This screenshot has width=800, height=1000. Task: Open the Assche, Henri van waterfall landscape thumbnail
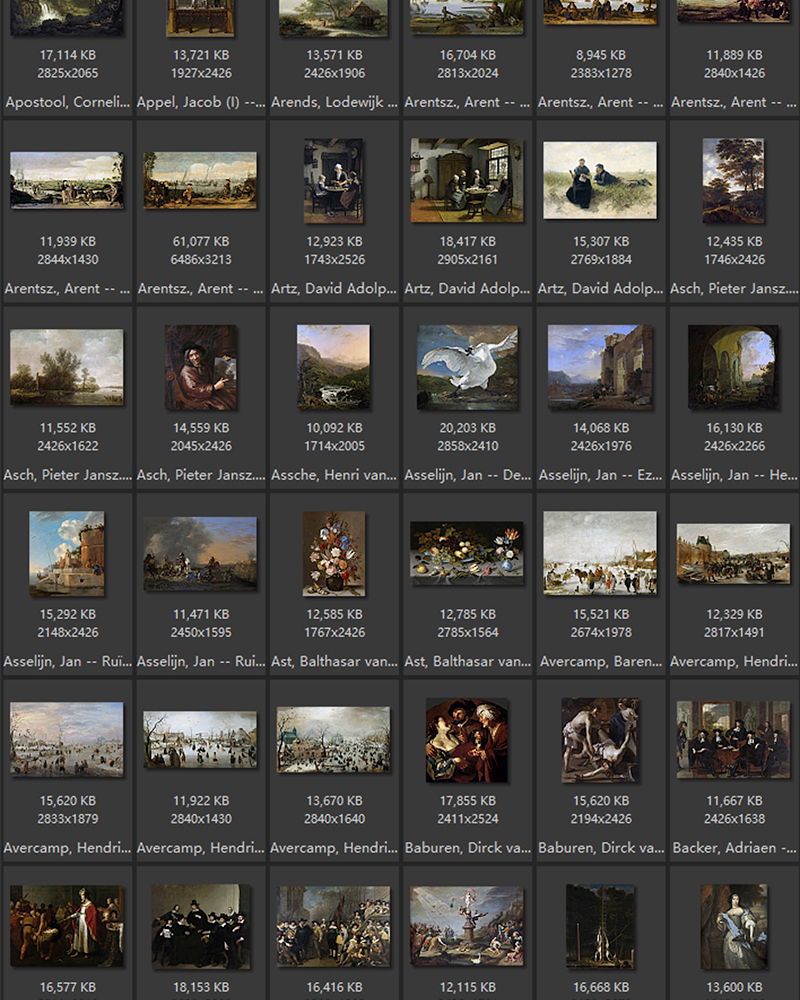coord(333,367)
